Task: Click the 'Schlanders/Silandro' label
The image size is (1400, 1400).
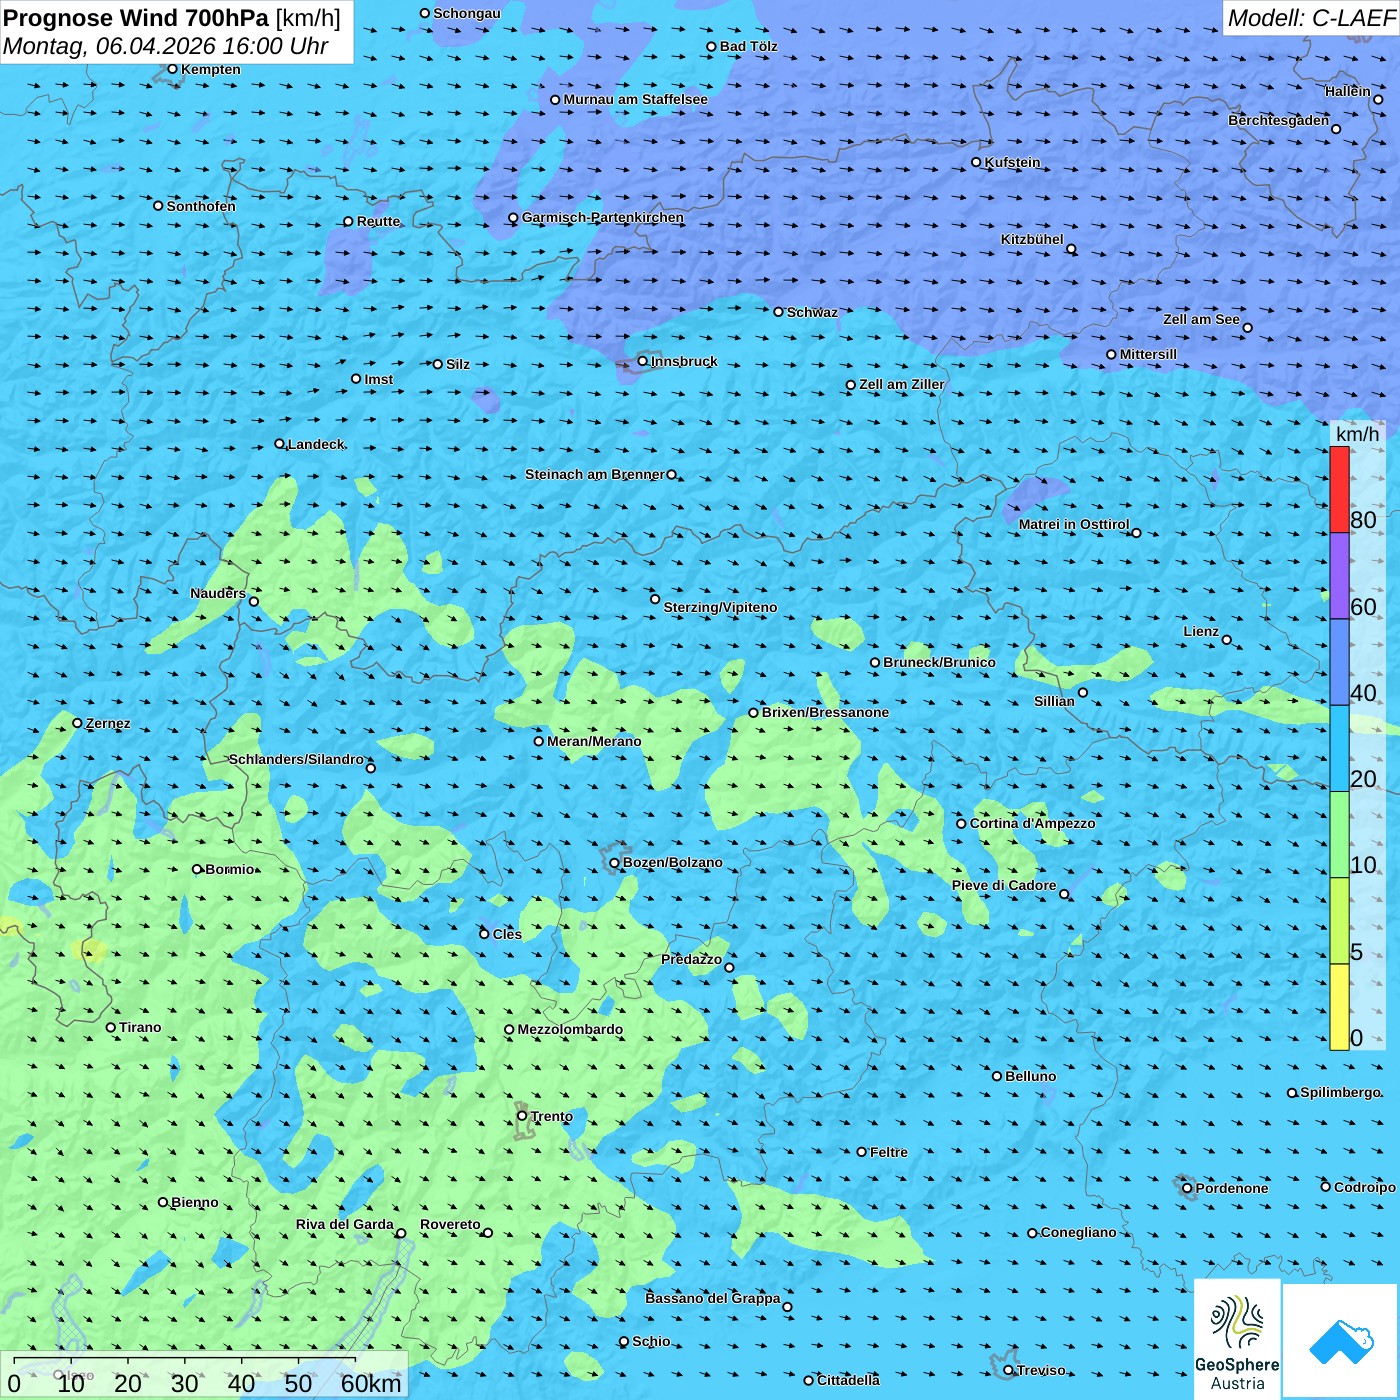Action: [296, 759]
